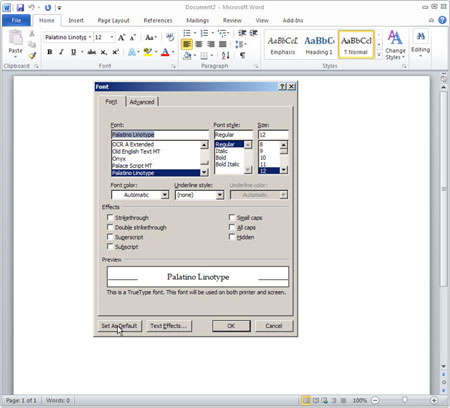The height and width of the screenshot is (408, 450).
Task: Switch to the References tab
Action: pos(158,20)
